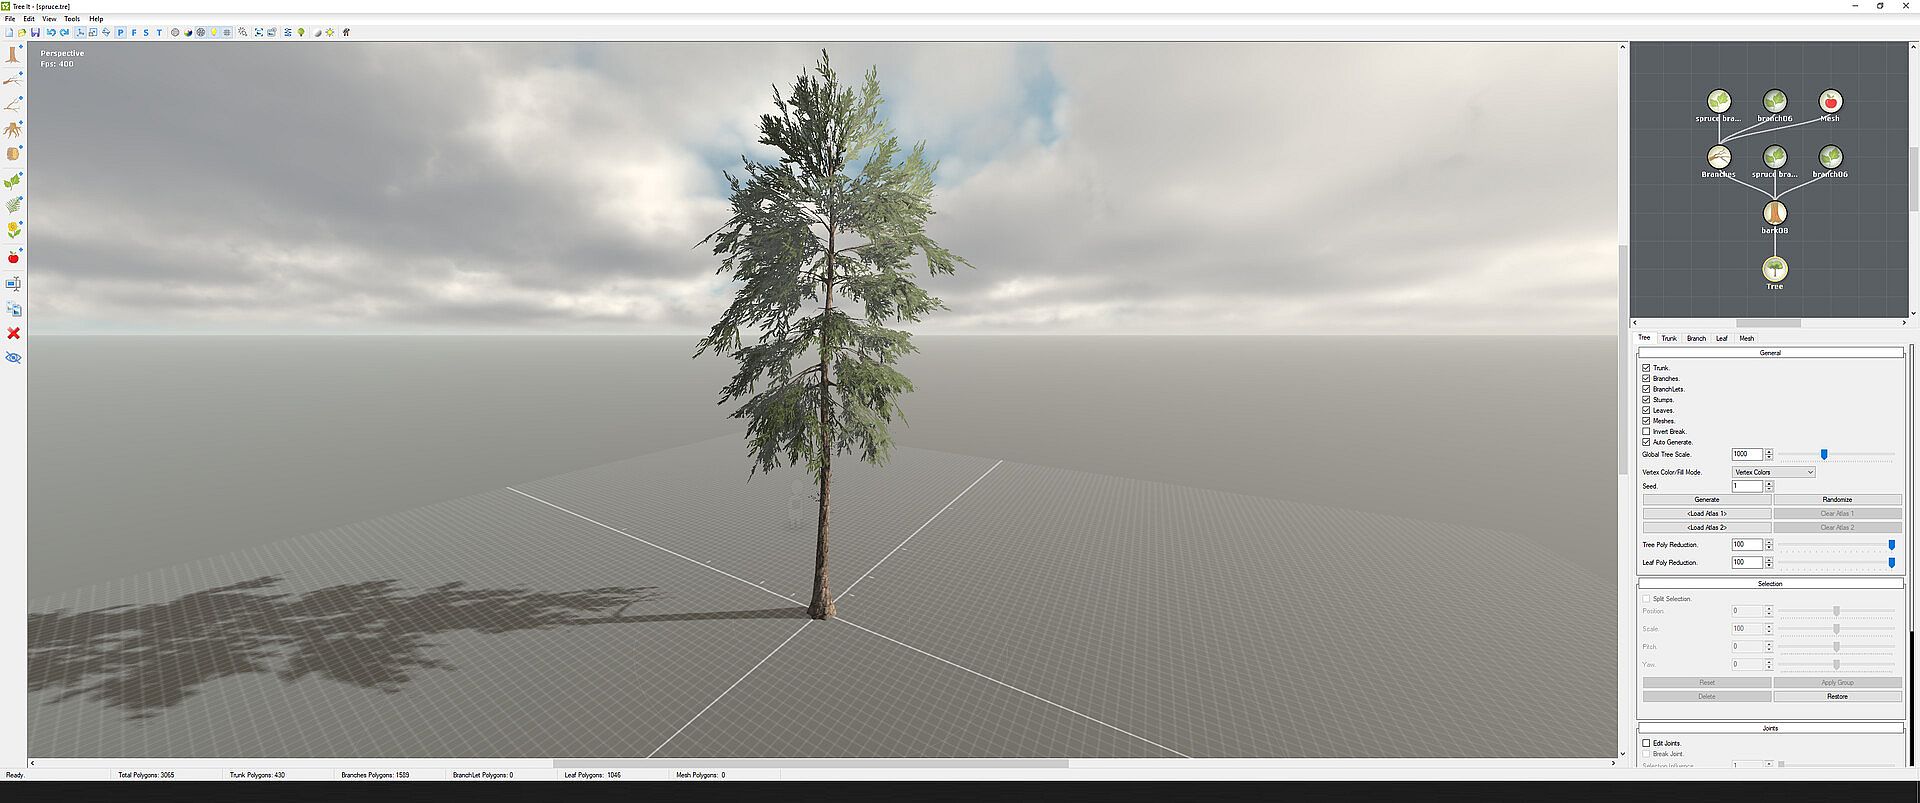Screen dimensions: 1920x803
Task: Click the red apple add-mesh sidebar icon
Action: tap(13, 258)
